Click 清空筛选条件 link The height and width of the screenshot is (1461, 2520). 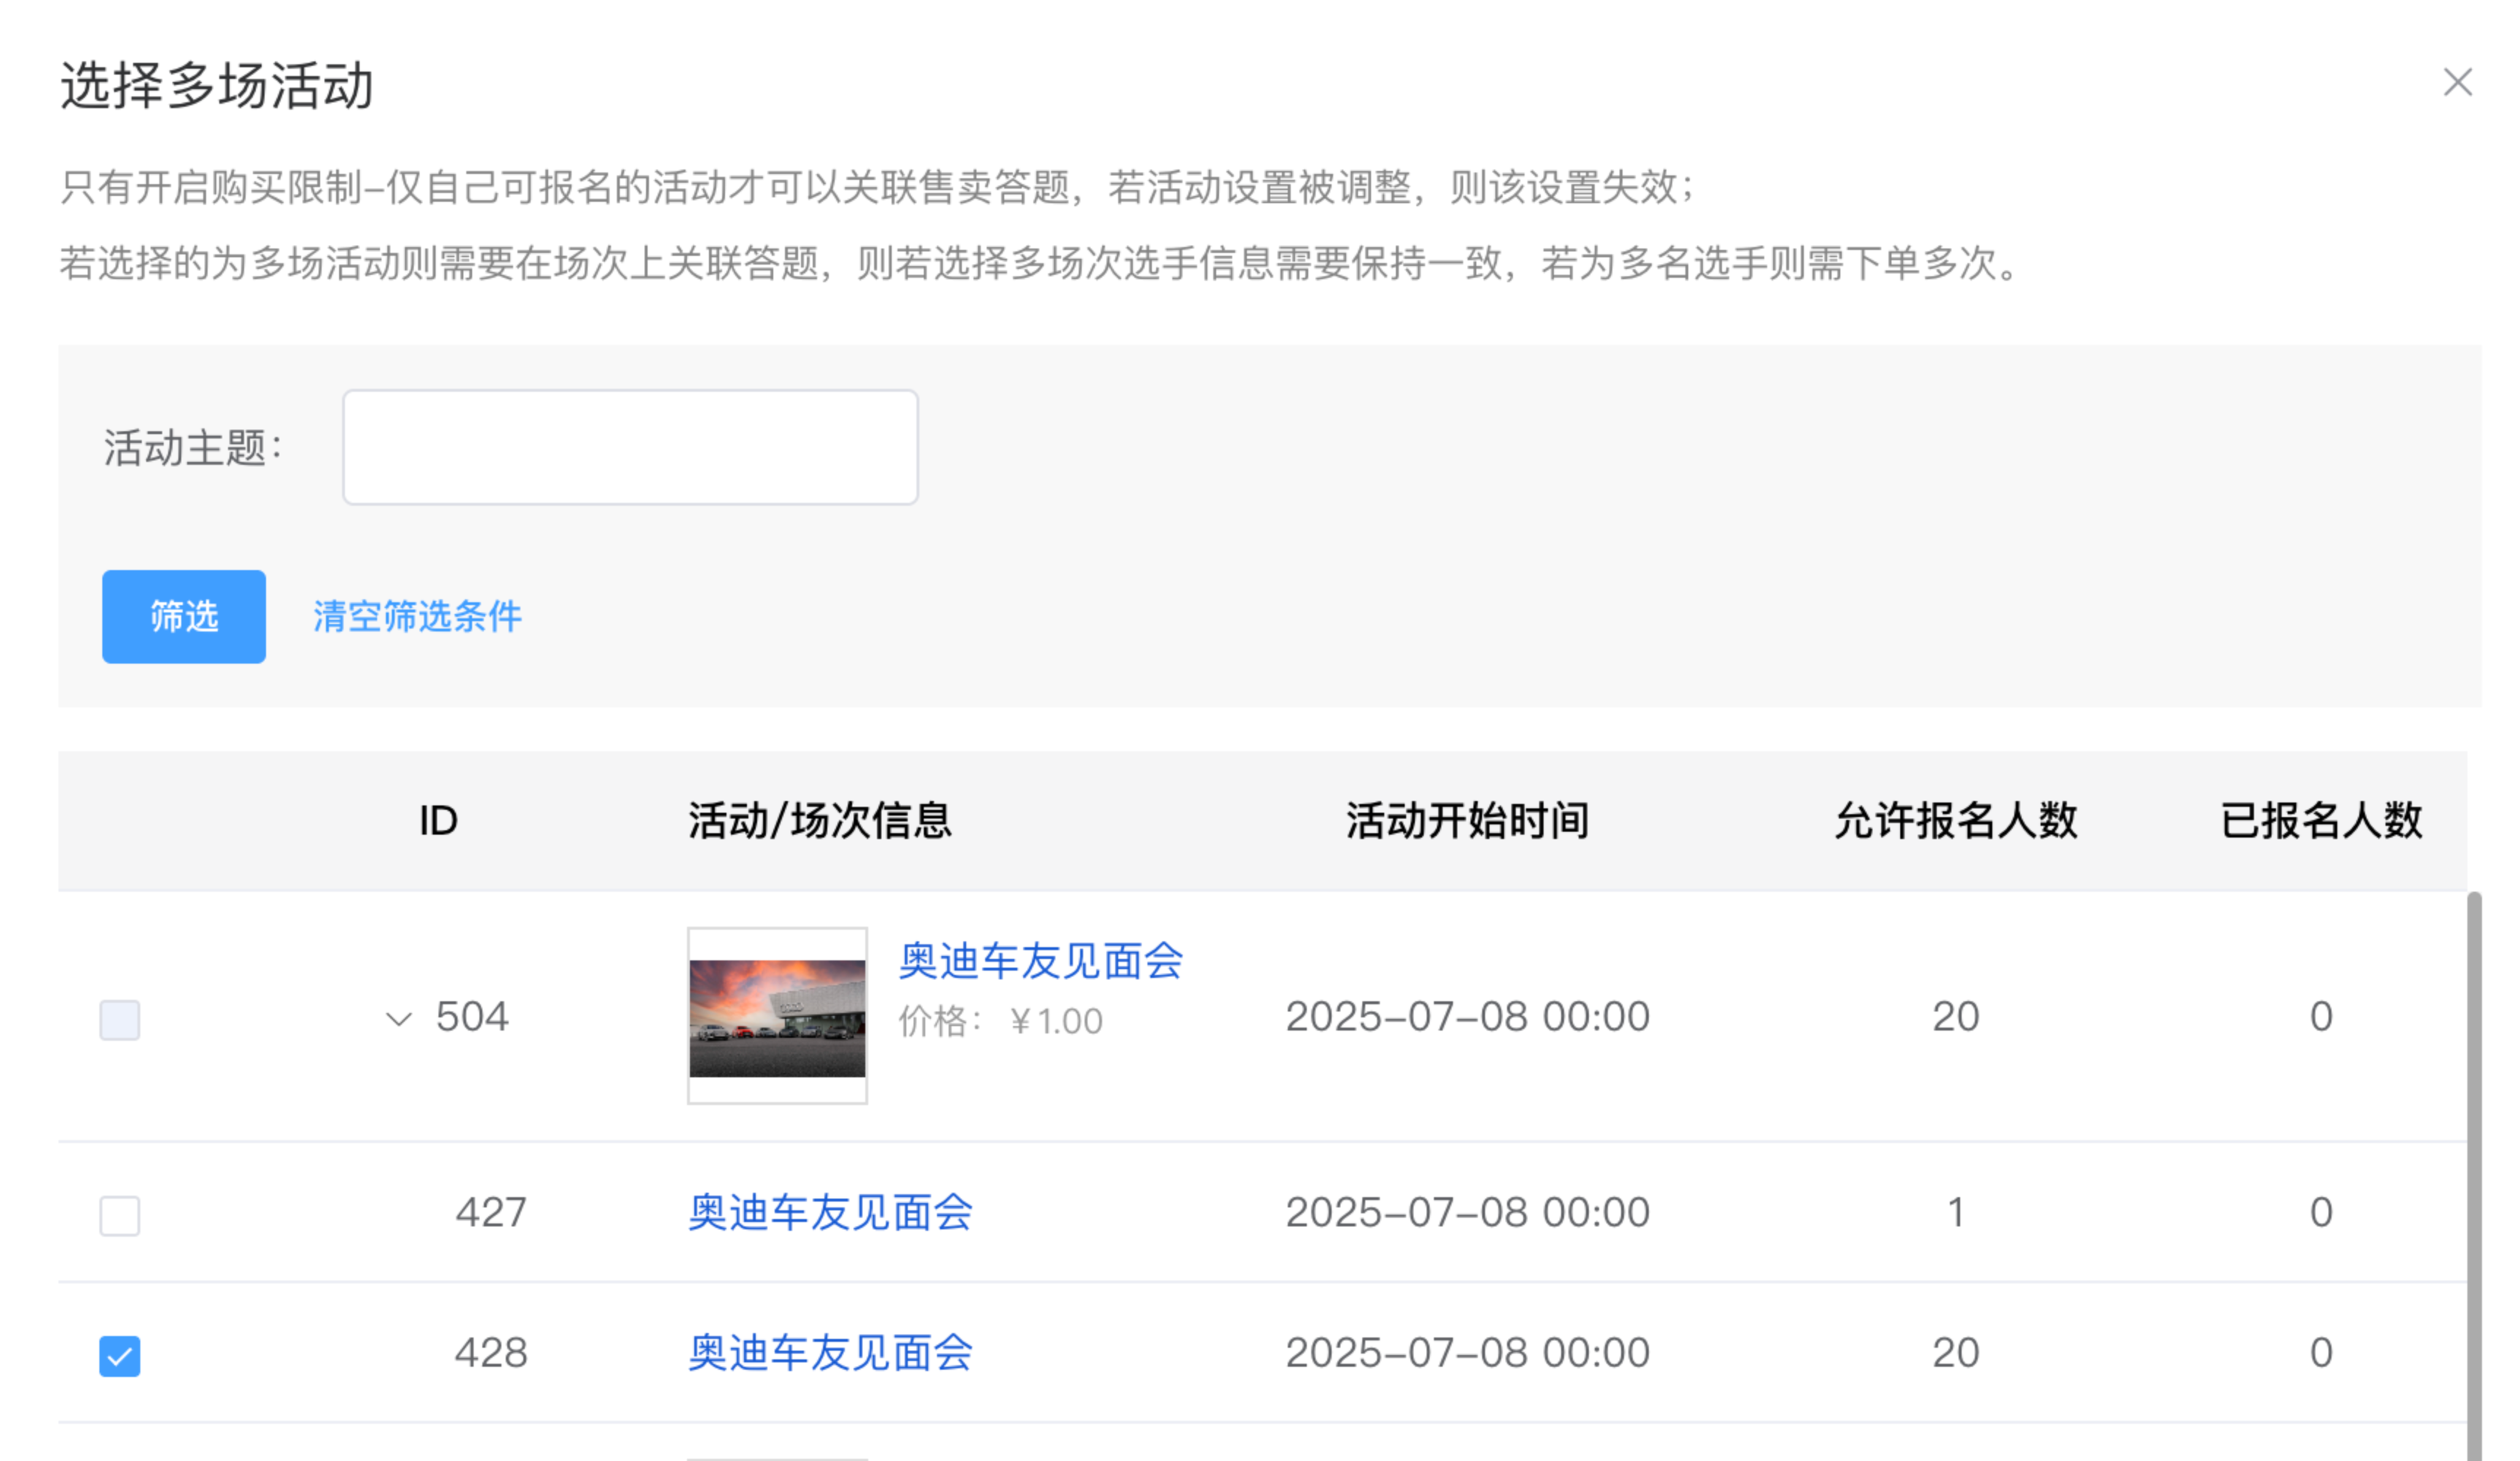pyautogui.click(x=417, y=616)
